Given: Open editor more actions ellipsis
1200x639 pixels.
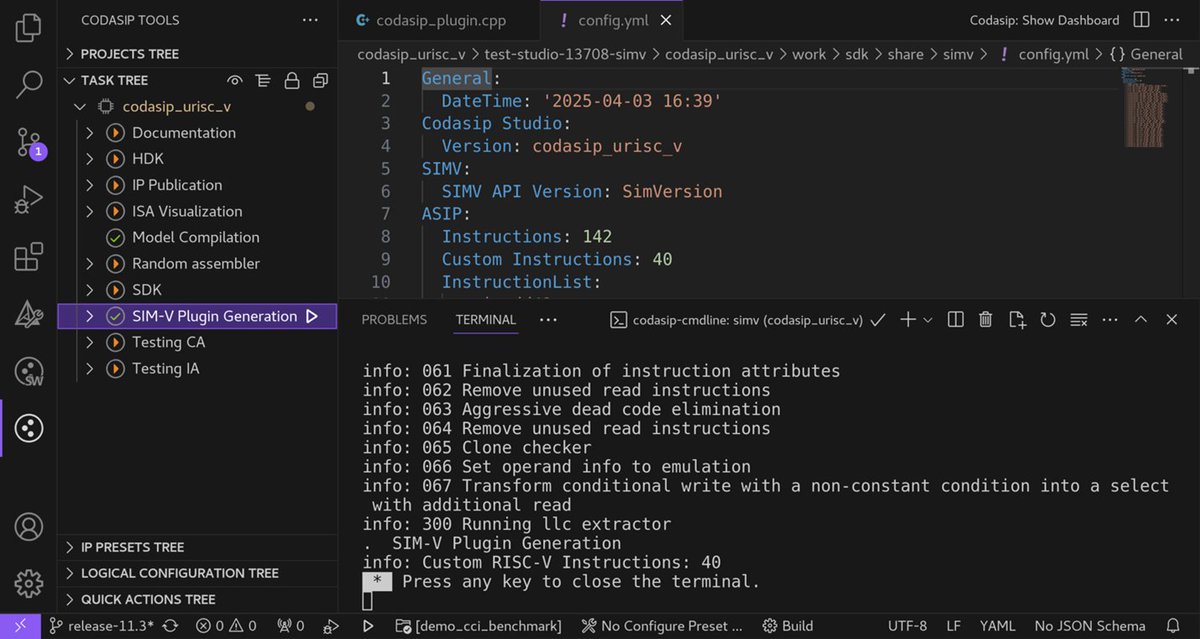Looking at the screenshot, I should tap(1173, 20).
